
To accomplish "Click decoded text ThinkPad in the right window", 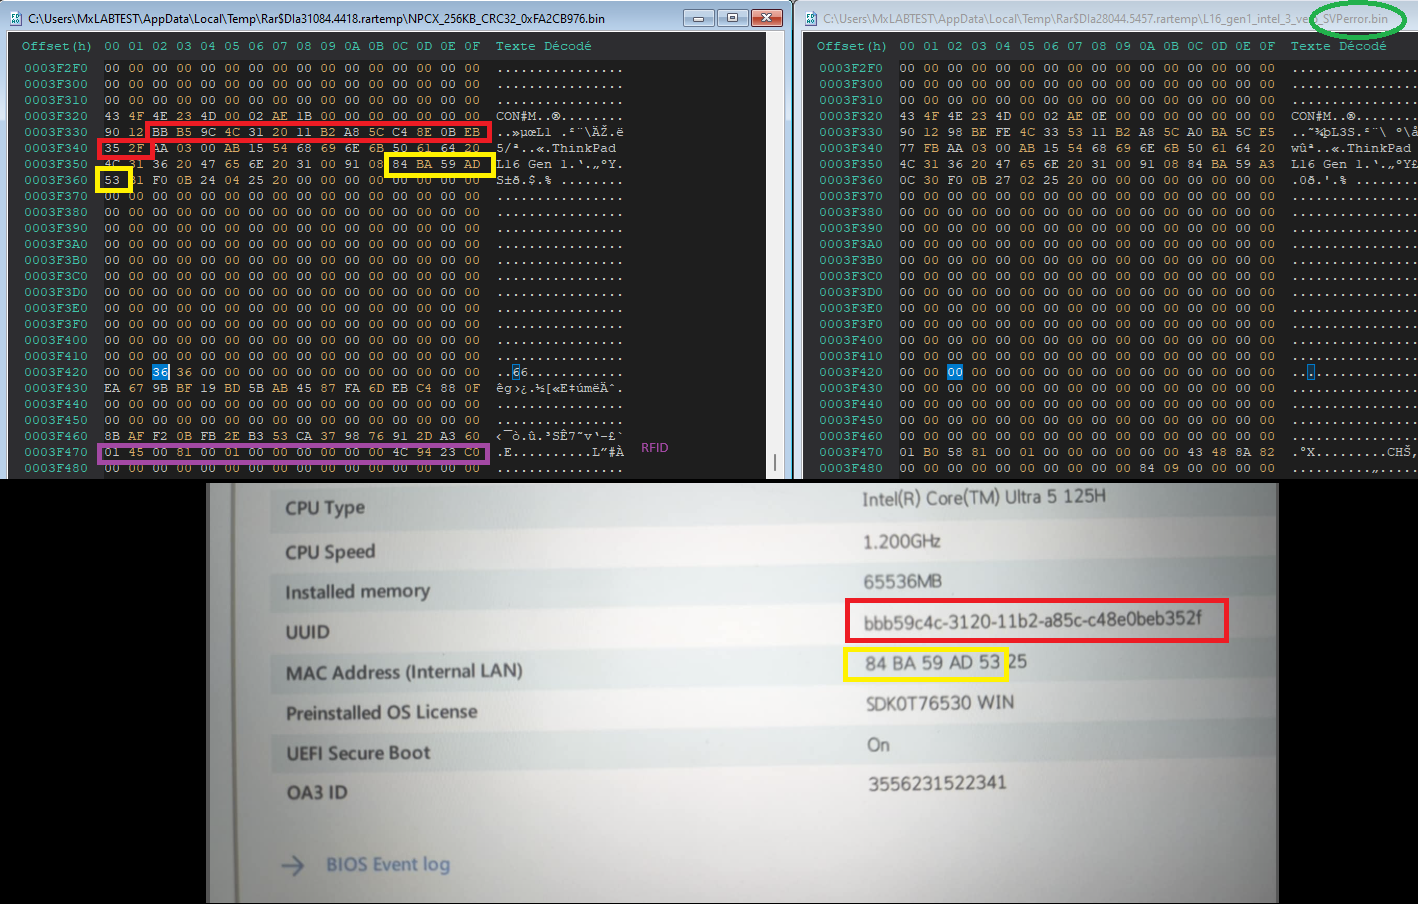I will 1379,148.
